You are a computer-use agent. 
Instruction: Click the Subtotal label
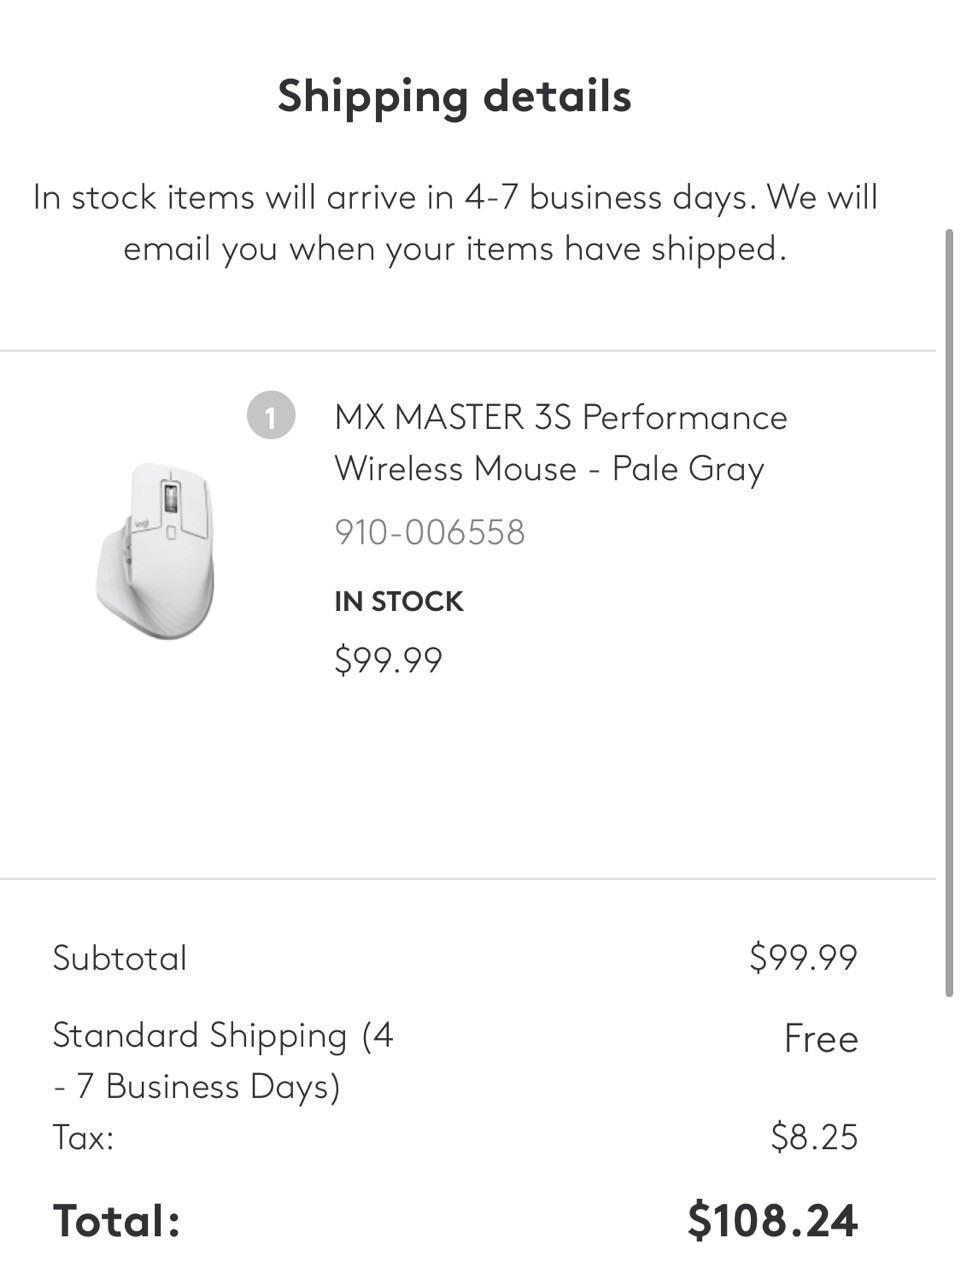click(120, 958)
